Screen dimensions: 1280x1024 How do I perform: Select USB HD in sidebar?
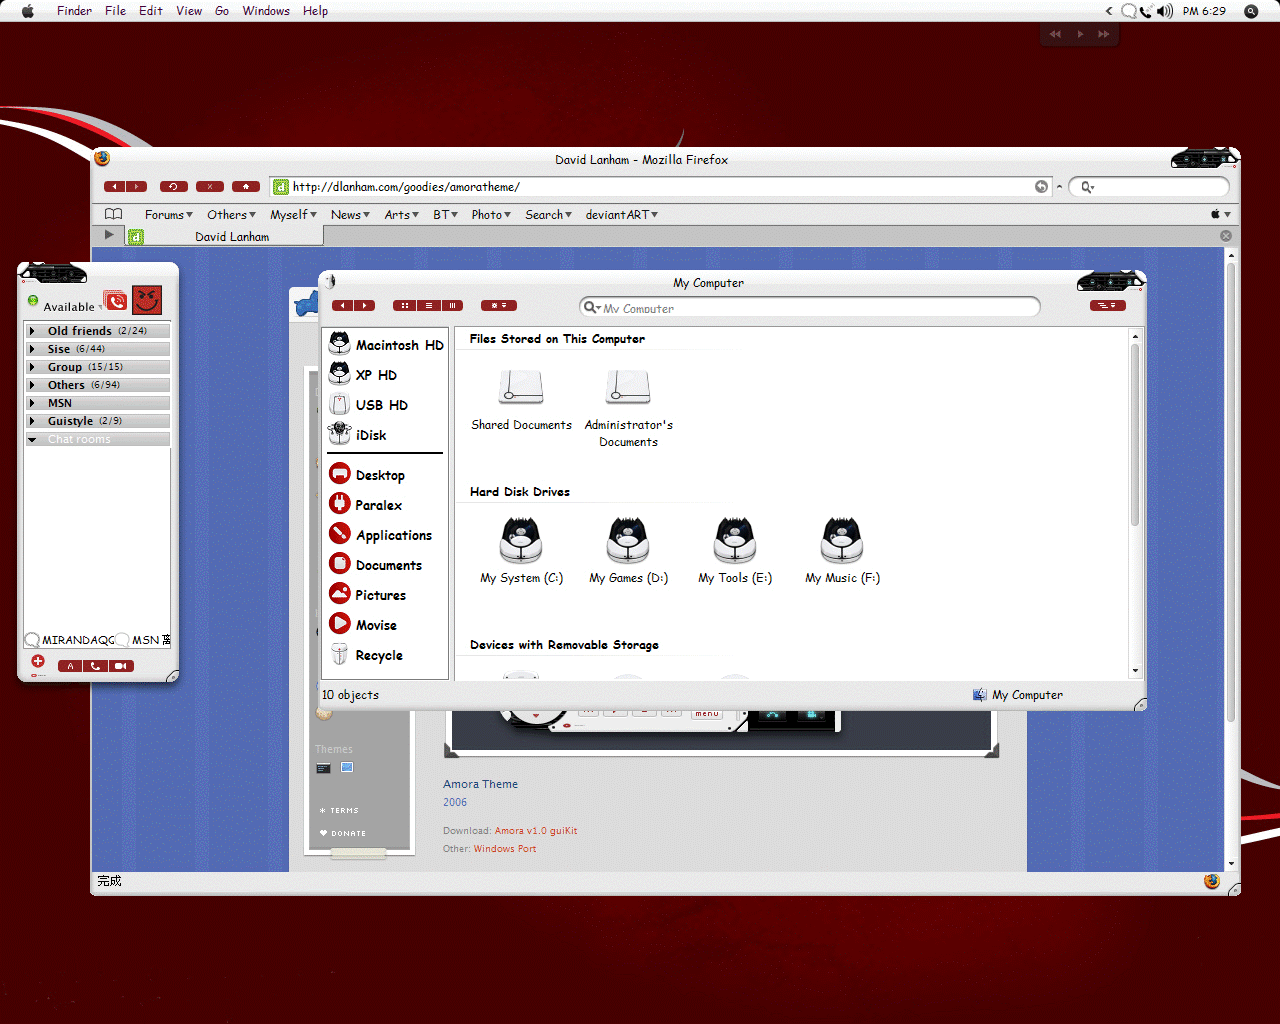pos(369,405)
